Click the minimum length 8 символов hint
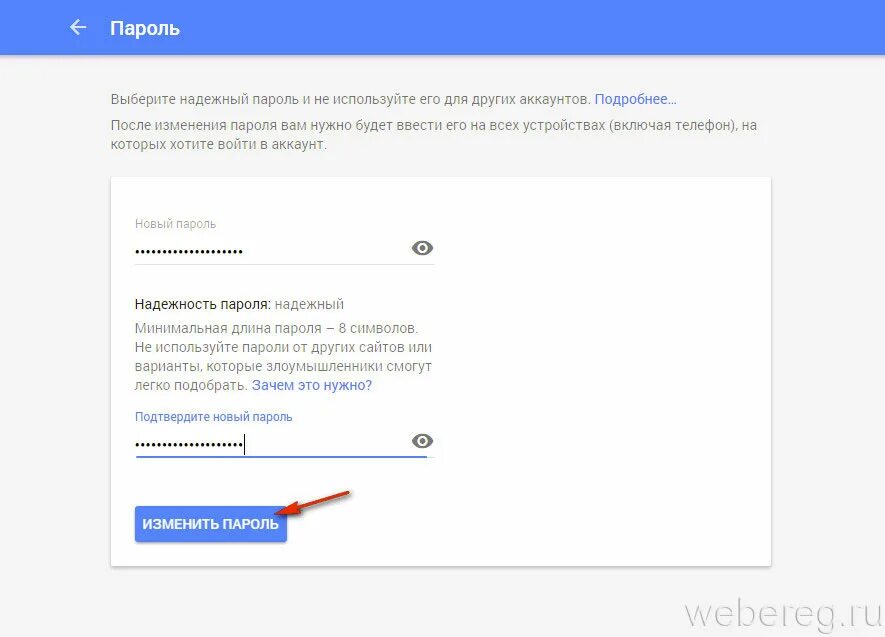Viewport: 885px width, 637px height. point(276,328)
